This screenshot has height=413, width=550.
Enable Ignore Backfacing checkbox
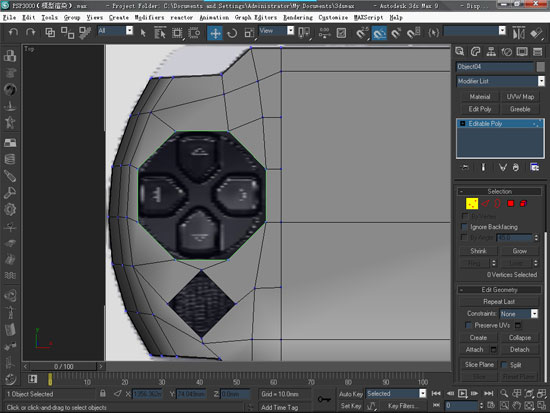464,227
